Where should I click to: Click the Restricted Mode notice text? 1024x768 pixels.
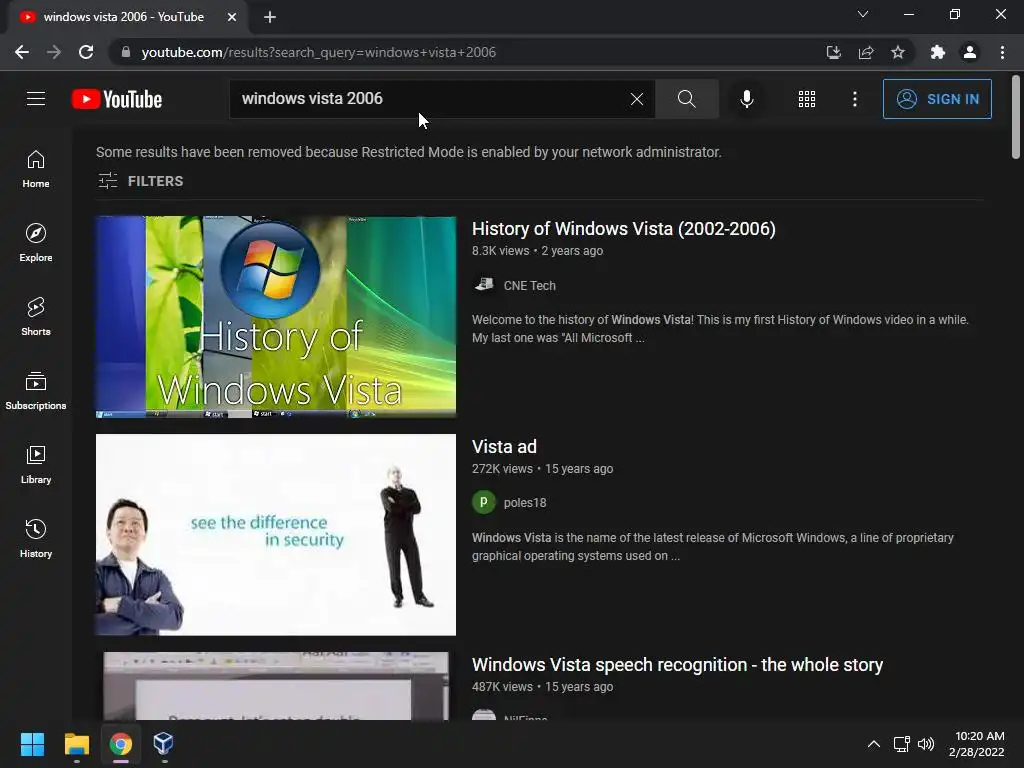point(409,152)
